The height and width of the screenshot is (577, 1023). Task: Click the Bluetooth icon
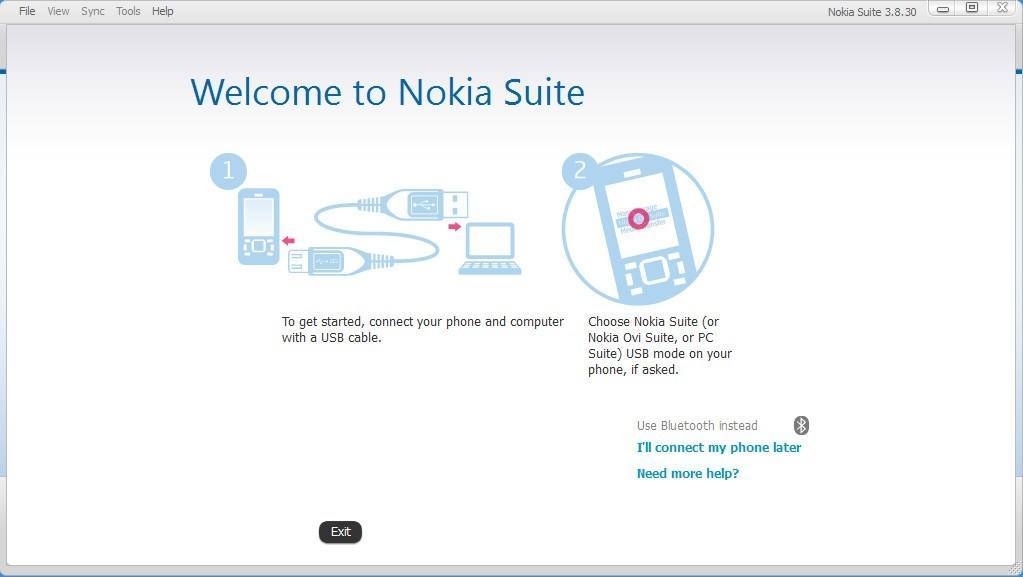[x=801, y=425]
